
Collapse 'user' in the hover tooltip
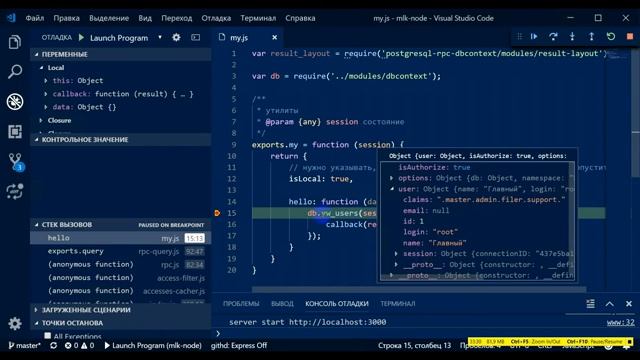(x=391, y=189)
